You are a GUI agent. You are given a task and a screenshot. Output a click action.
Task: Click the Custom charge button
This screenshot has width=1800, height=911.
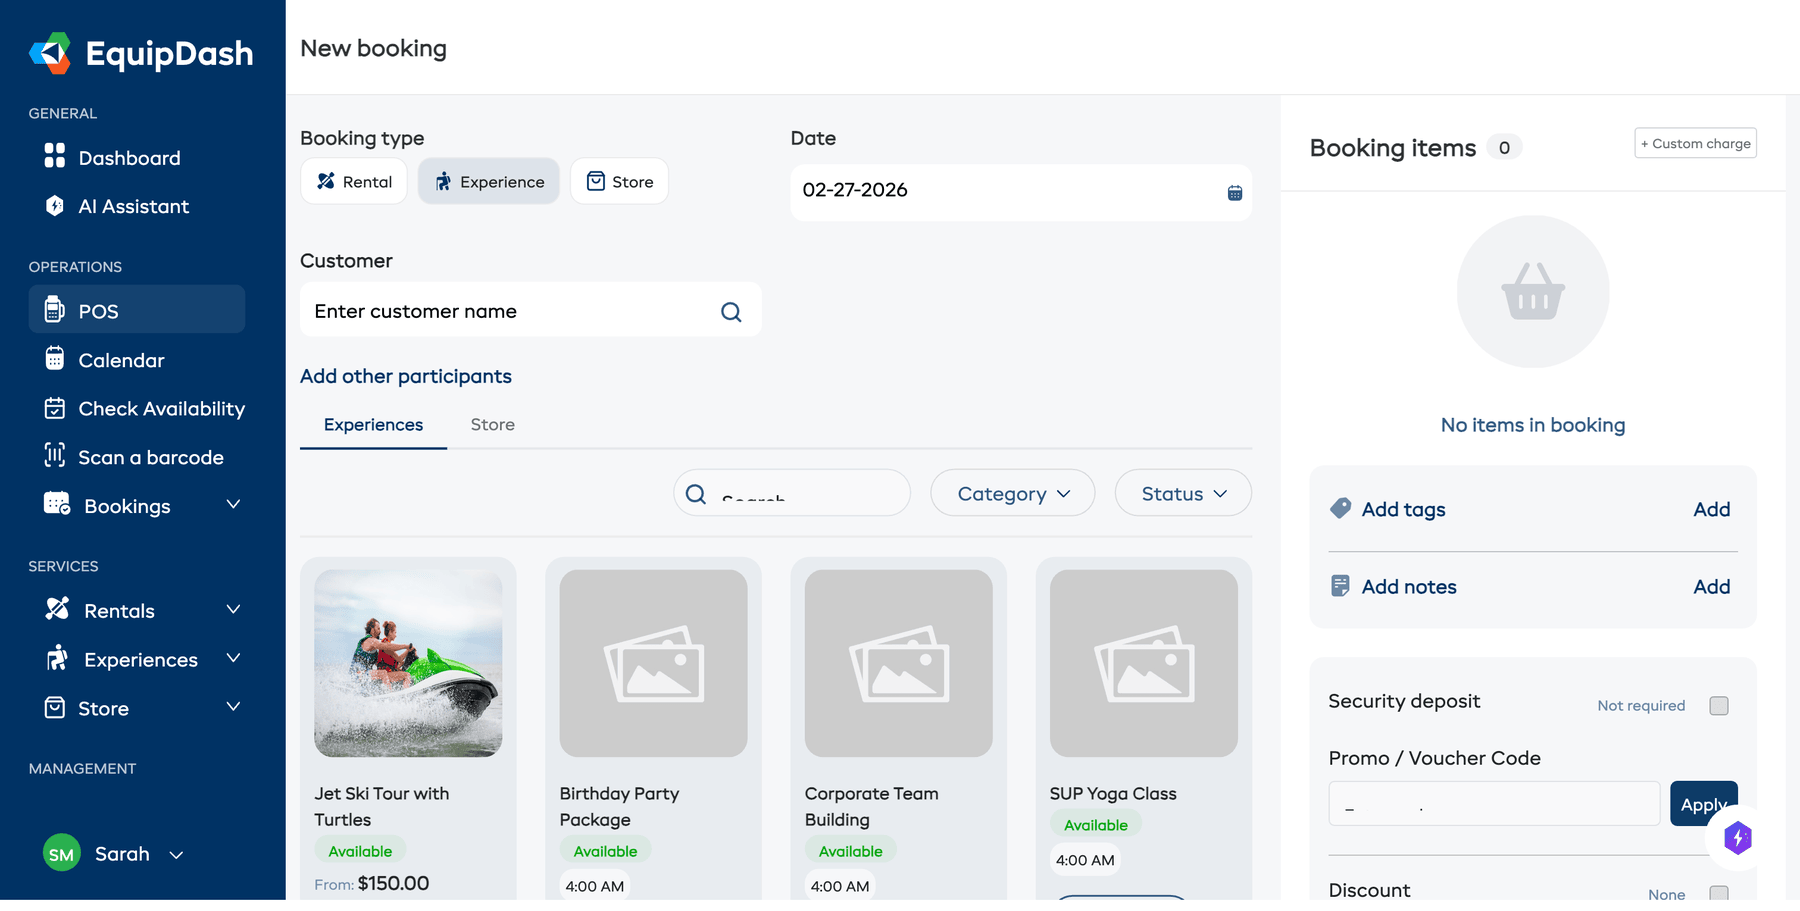pos(1695,143)
